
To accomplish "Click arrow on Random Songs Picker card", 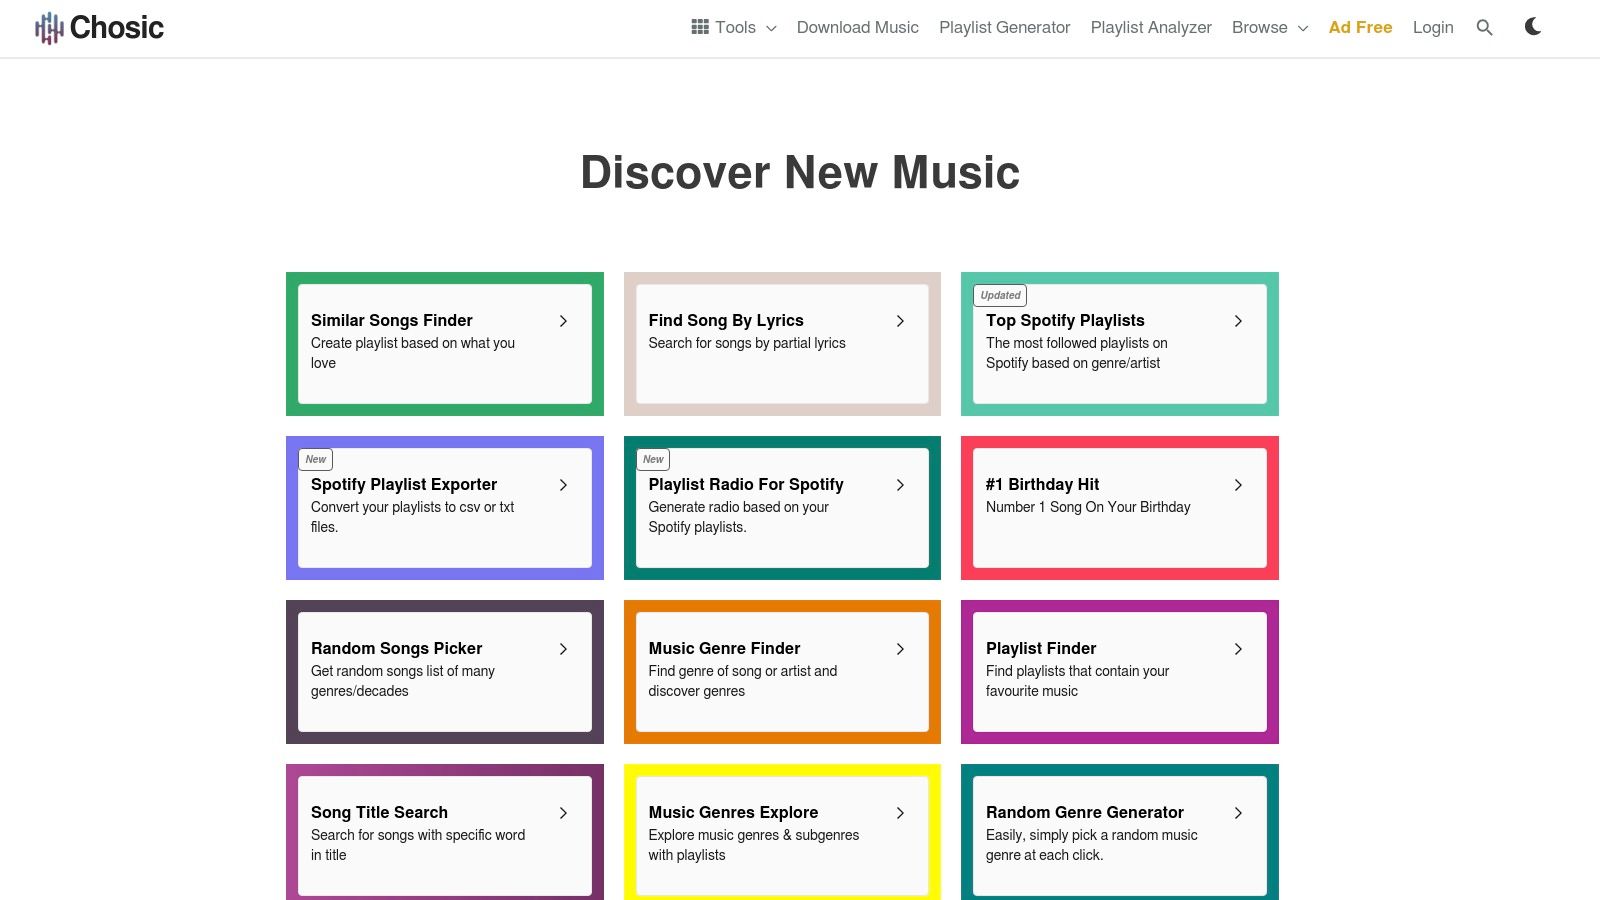I will 563,649.
